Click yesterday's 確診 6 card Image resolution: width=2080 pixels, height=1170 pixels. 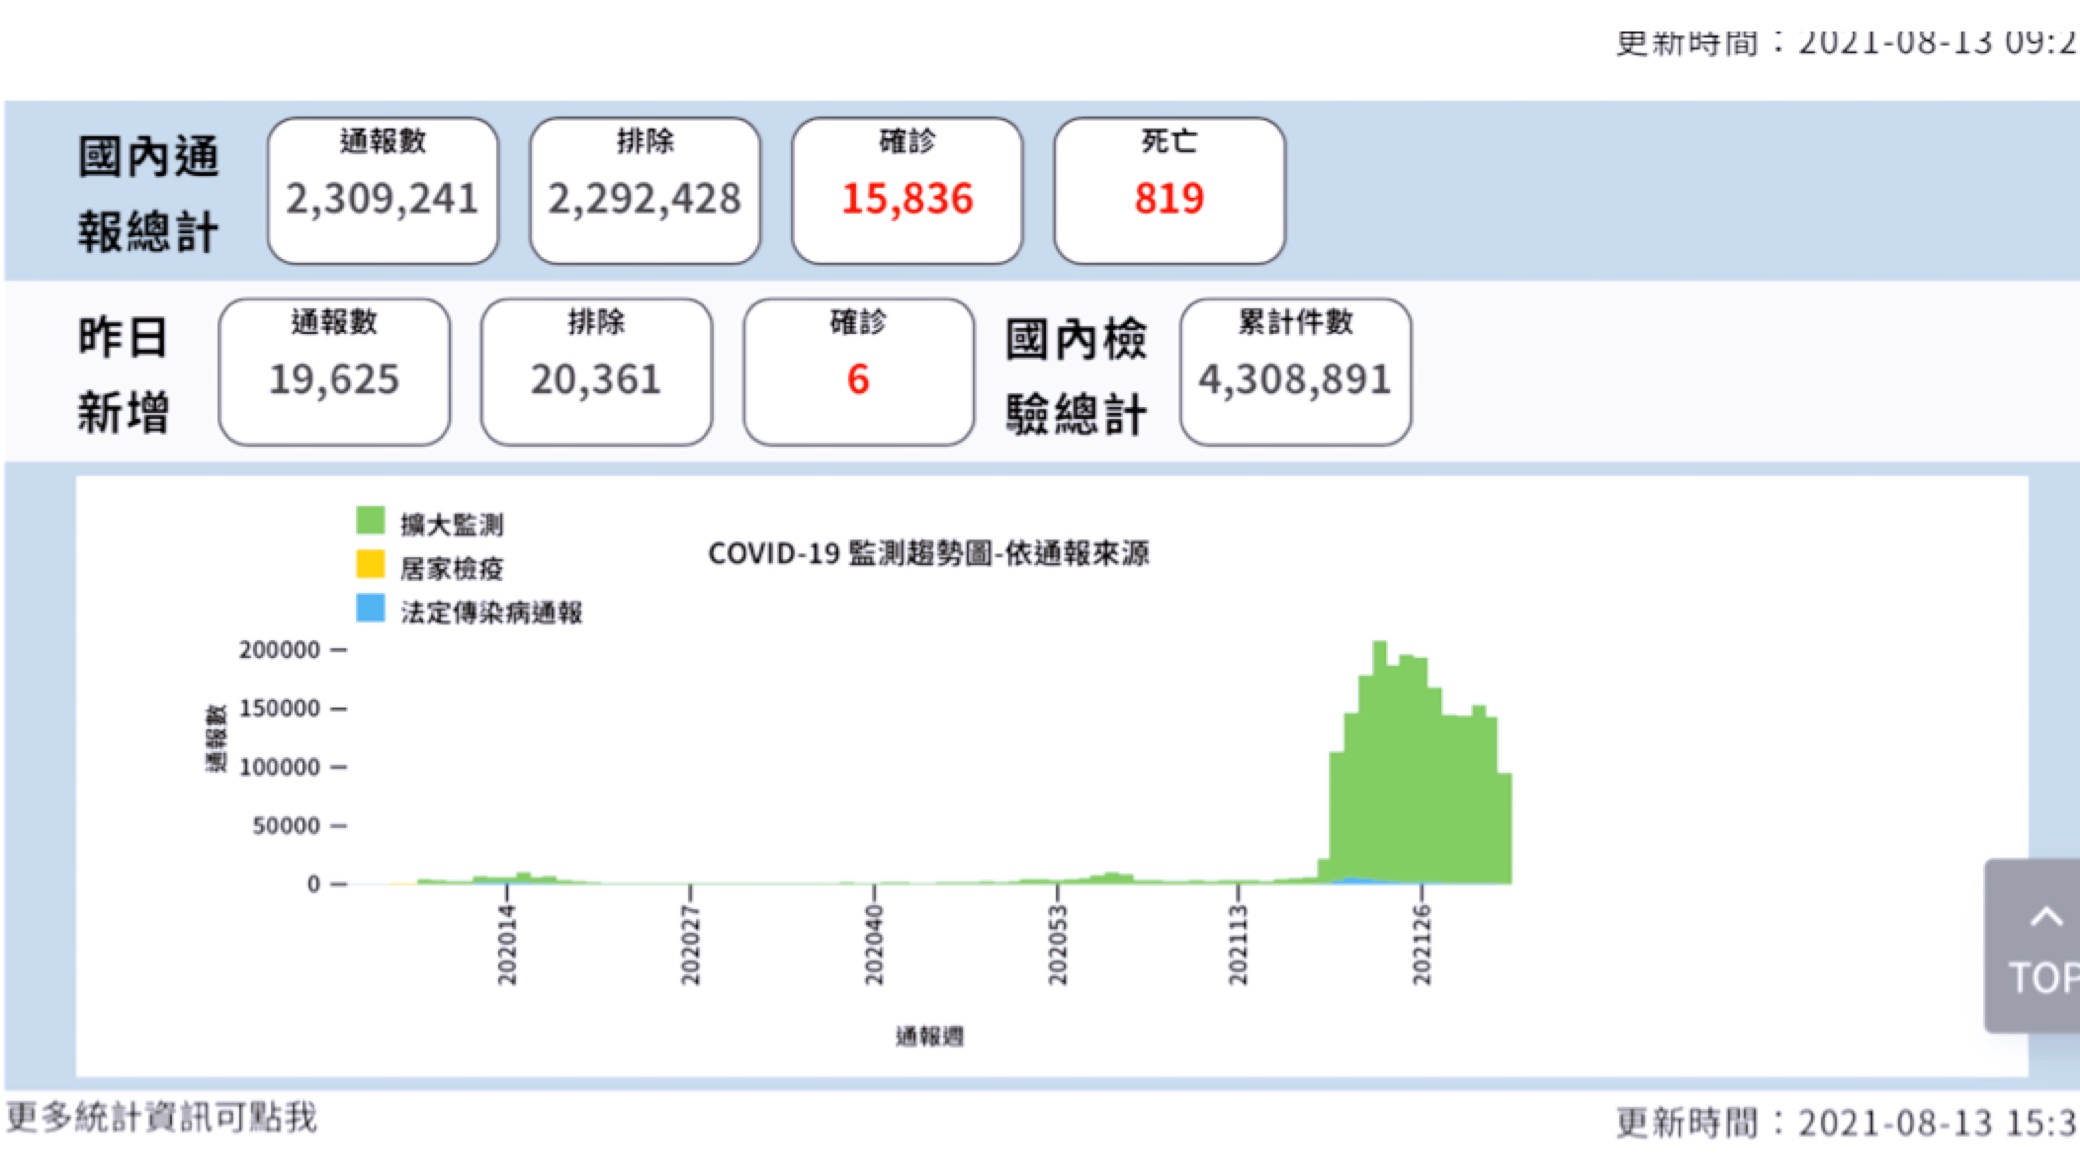click(x=858, y=372)
